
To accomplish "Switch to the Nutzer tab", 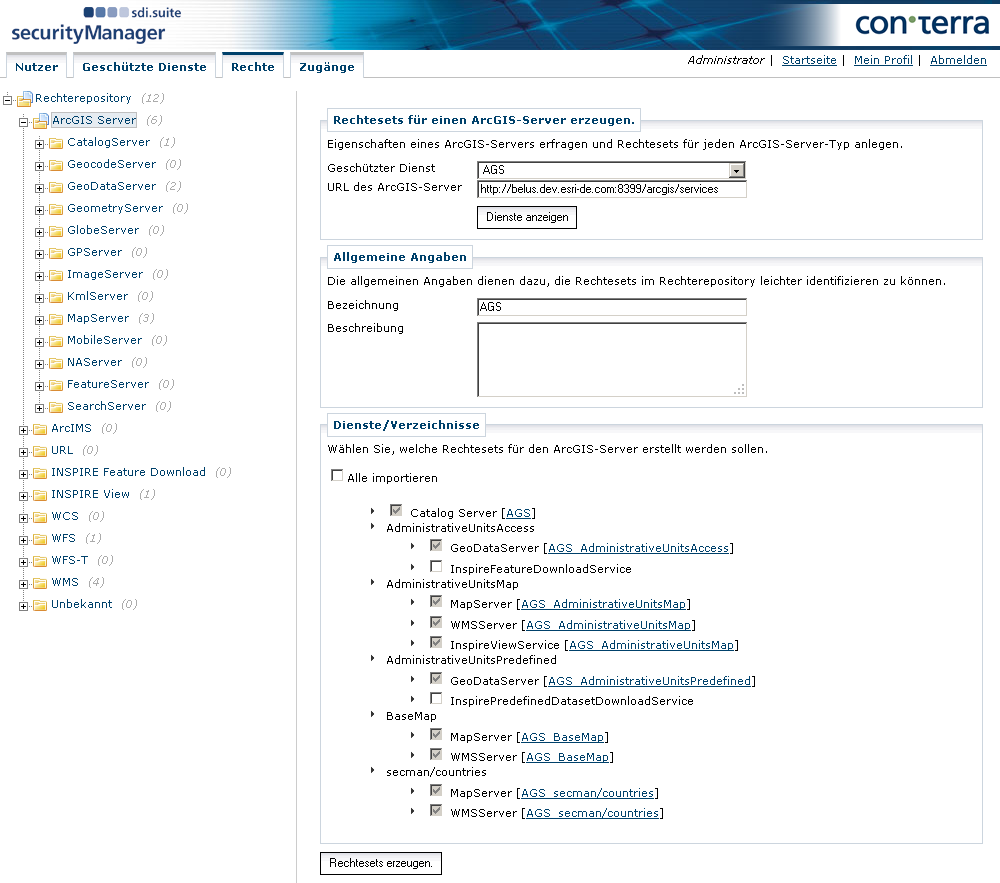I will [x=36, y=67].
